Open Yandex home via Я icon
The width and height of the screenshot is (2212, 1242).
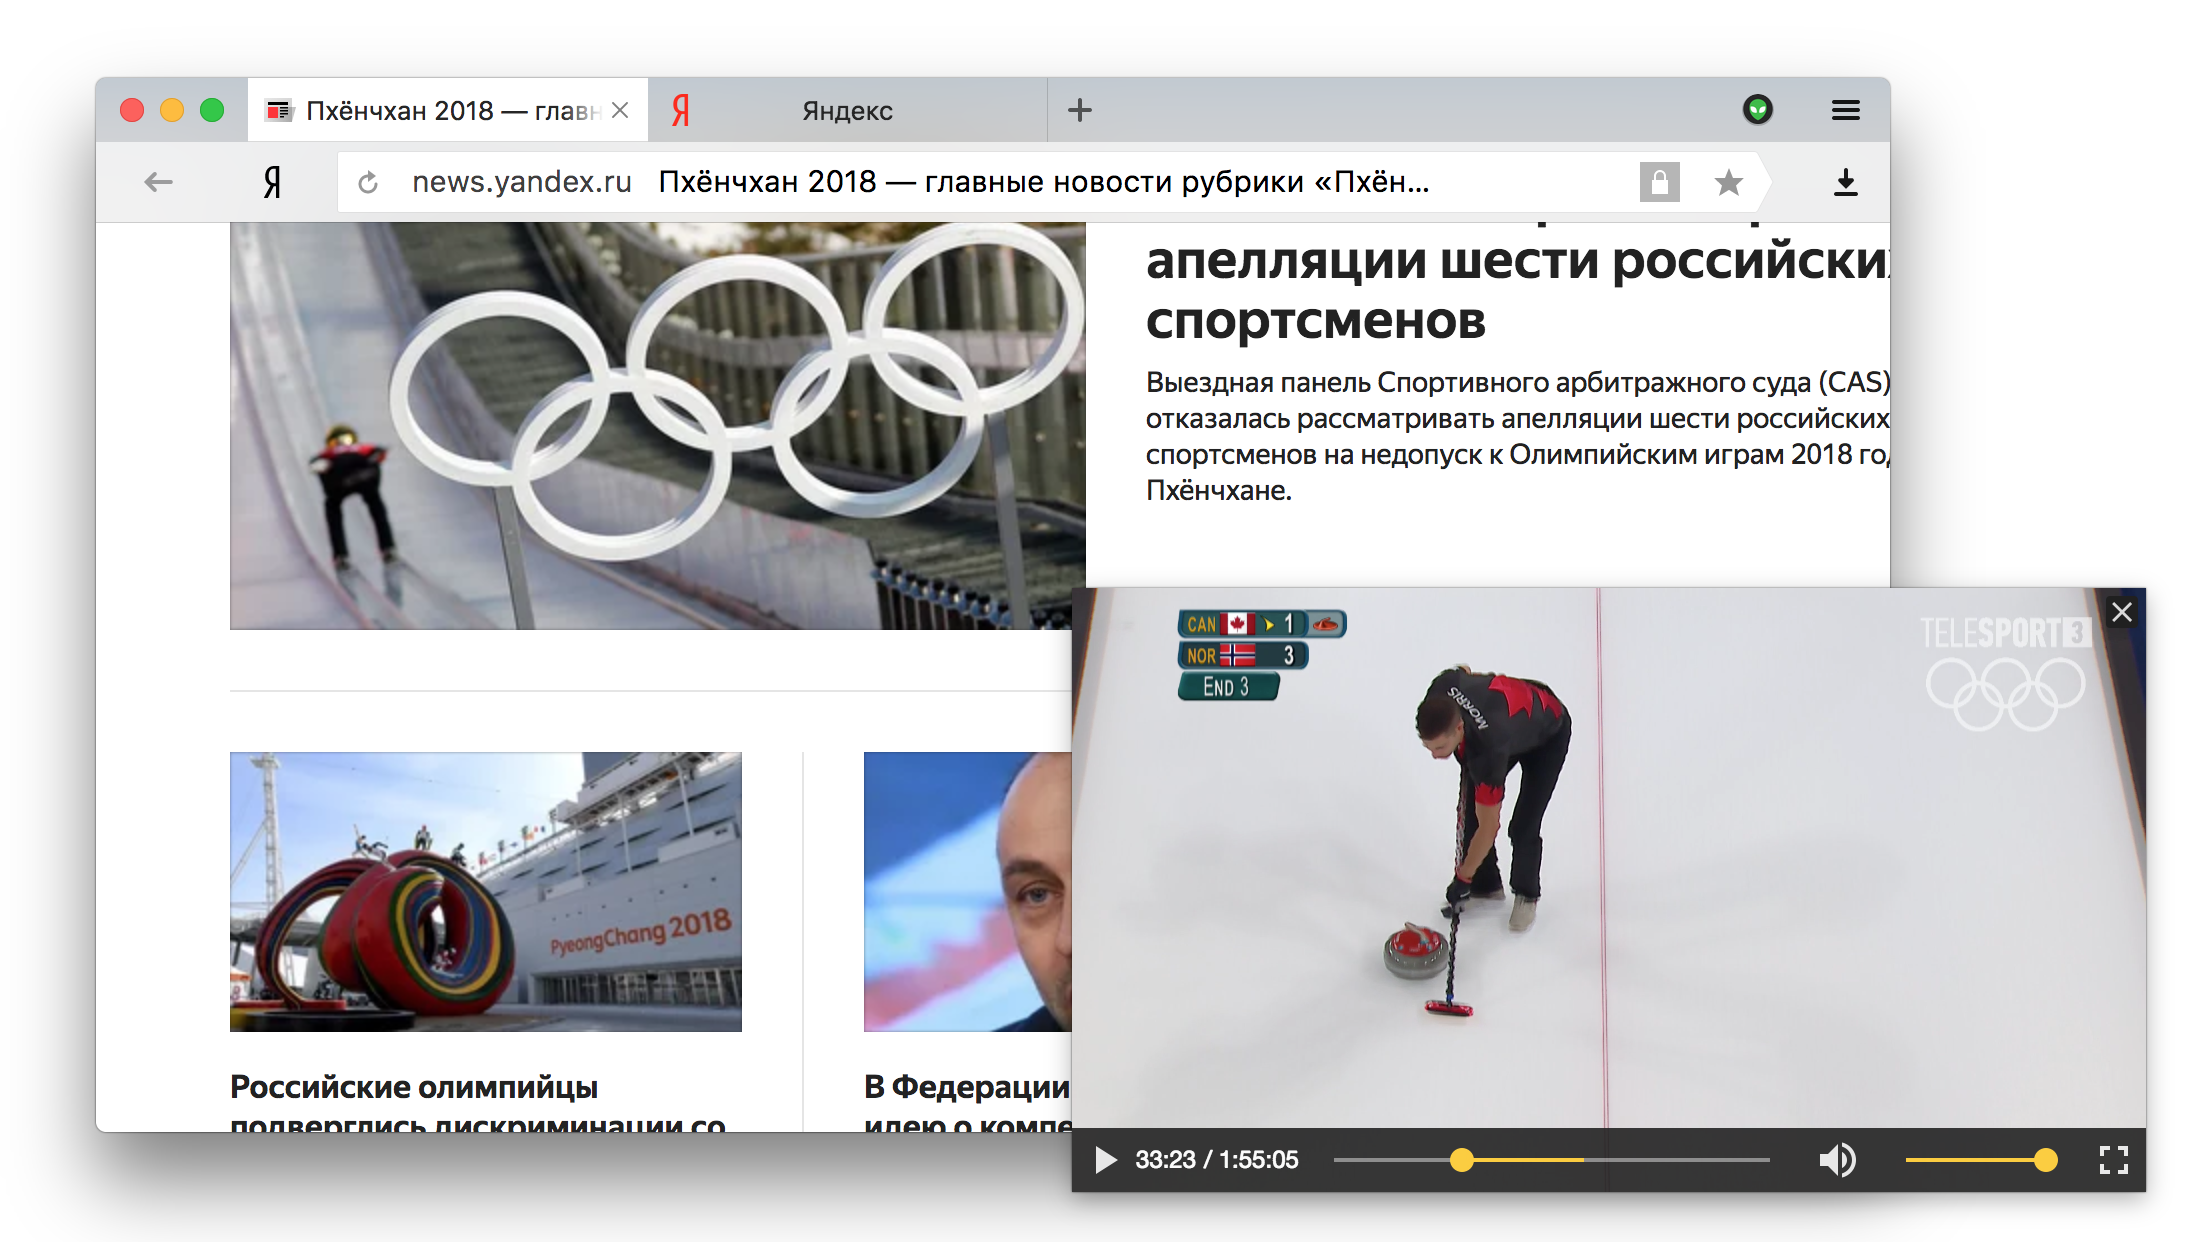272,182
